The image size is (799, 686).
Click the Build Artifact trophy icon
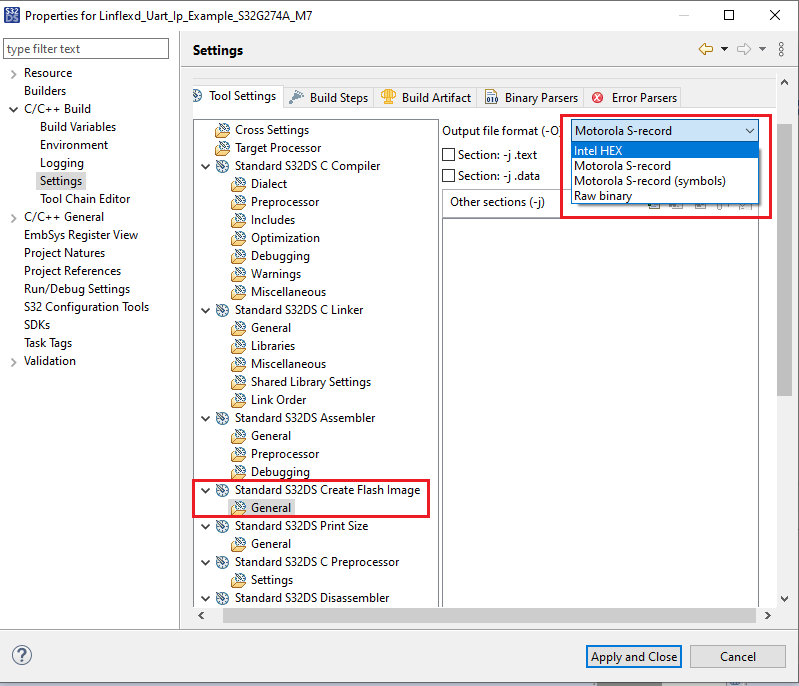(388, 96)
